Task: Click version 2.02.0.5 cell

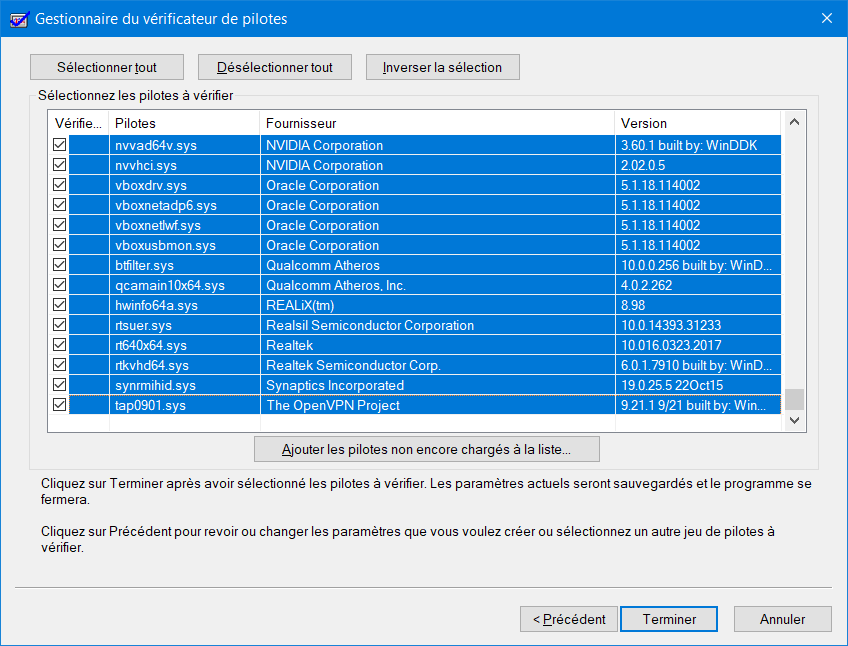Action: 698,165
